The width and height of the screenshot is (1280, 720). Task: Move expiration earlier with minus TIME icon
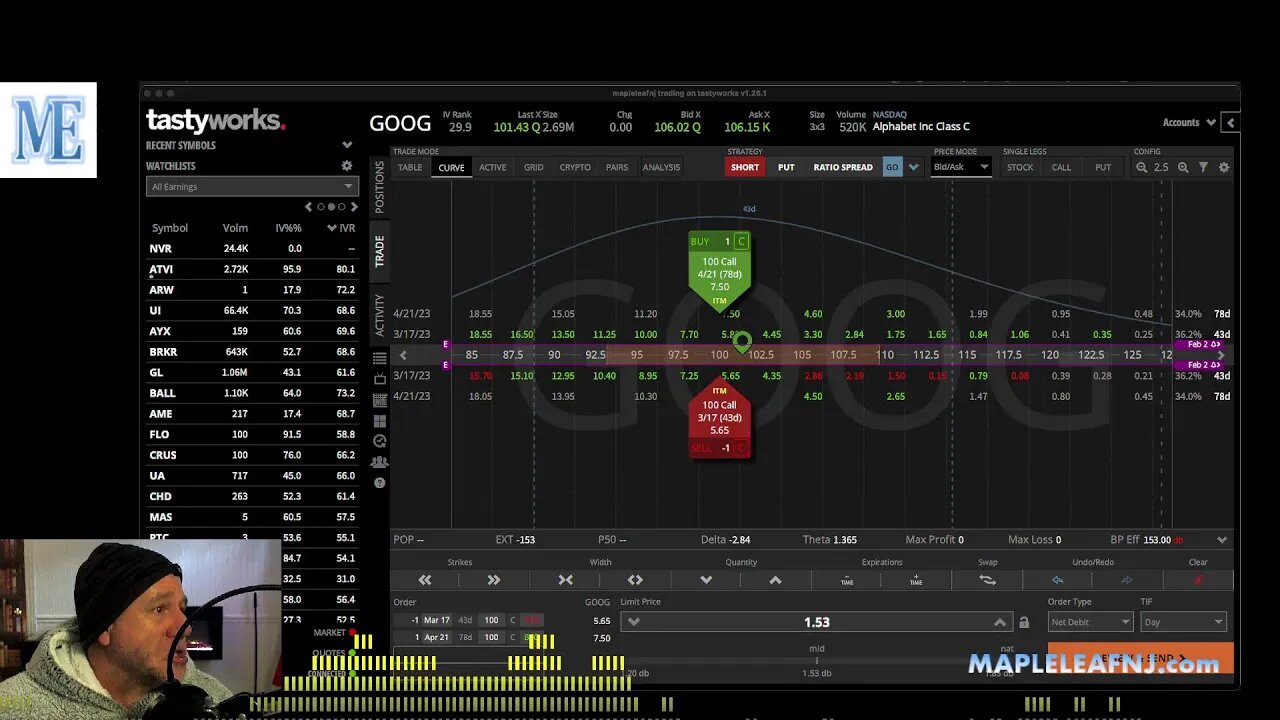[847, 580]
